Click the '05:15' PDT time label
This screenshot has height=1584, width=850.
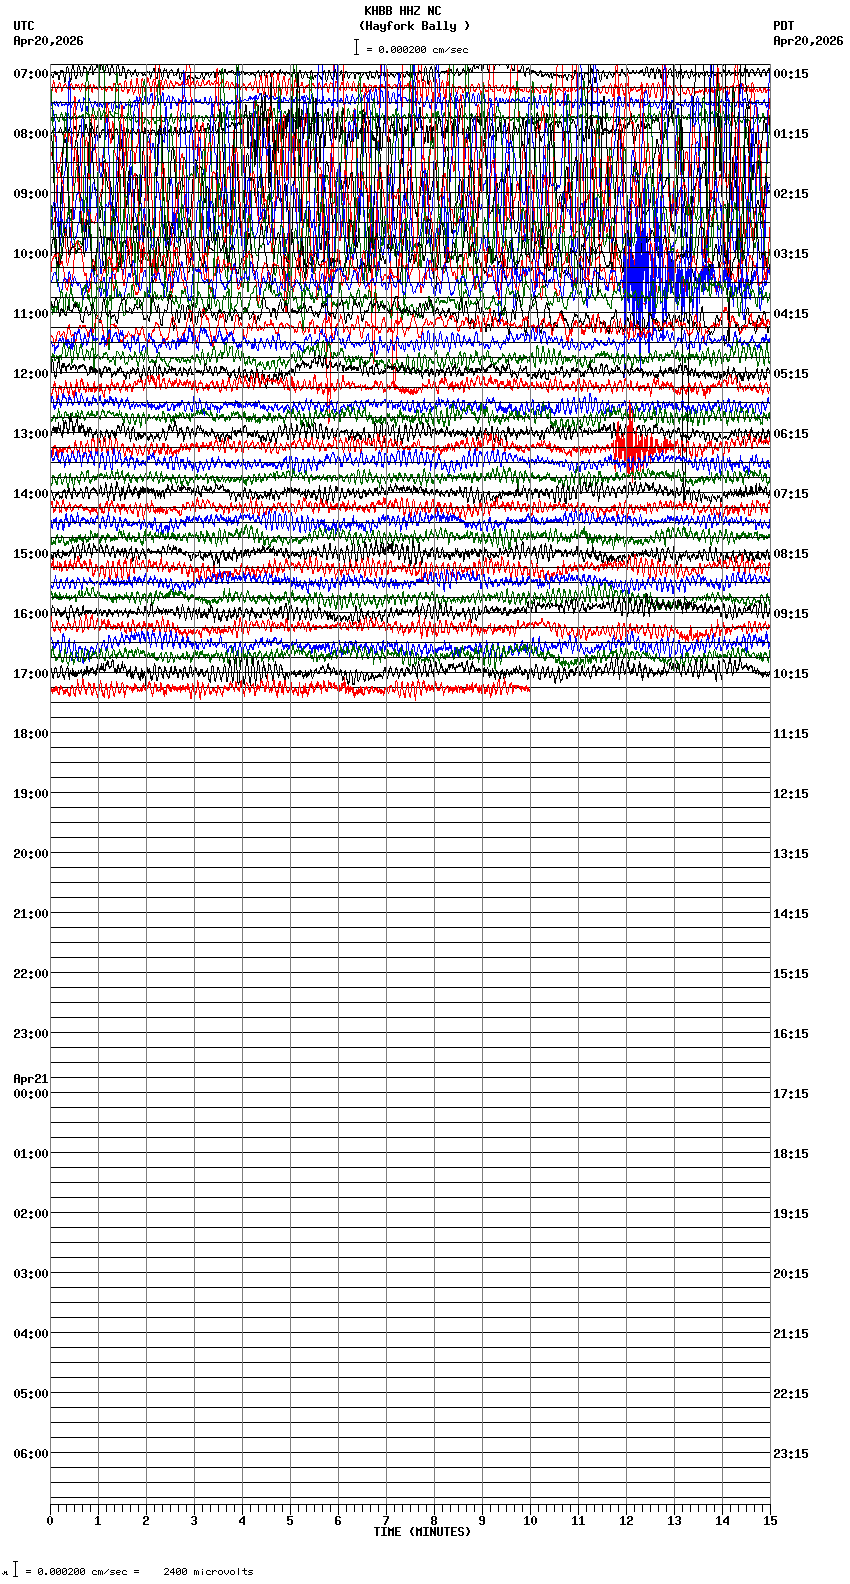pyautogui.click(x=791, y=374)
